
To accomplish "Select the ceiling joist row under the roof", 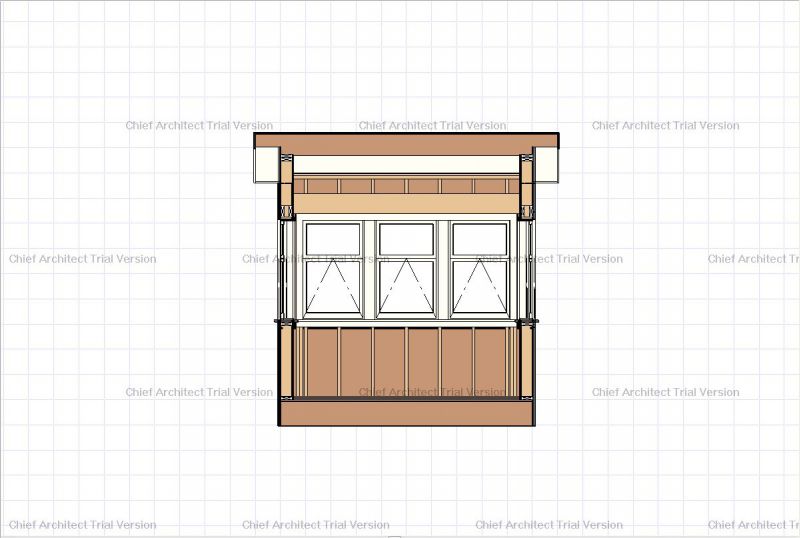I will point(407,185).
